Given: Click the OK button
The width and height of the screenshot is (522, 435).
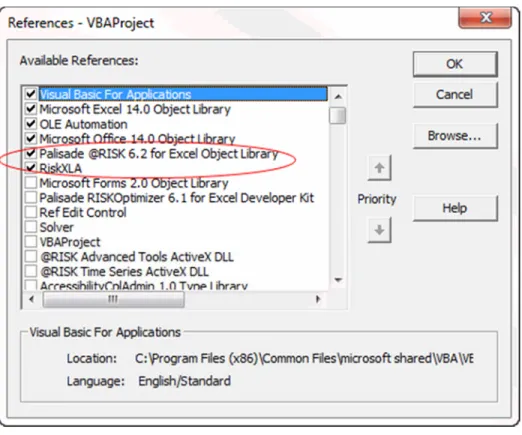Looking at the screenshot, I should [x=455, y=64].
